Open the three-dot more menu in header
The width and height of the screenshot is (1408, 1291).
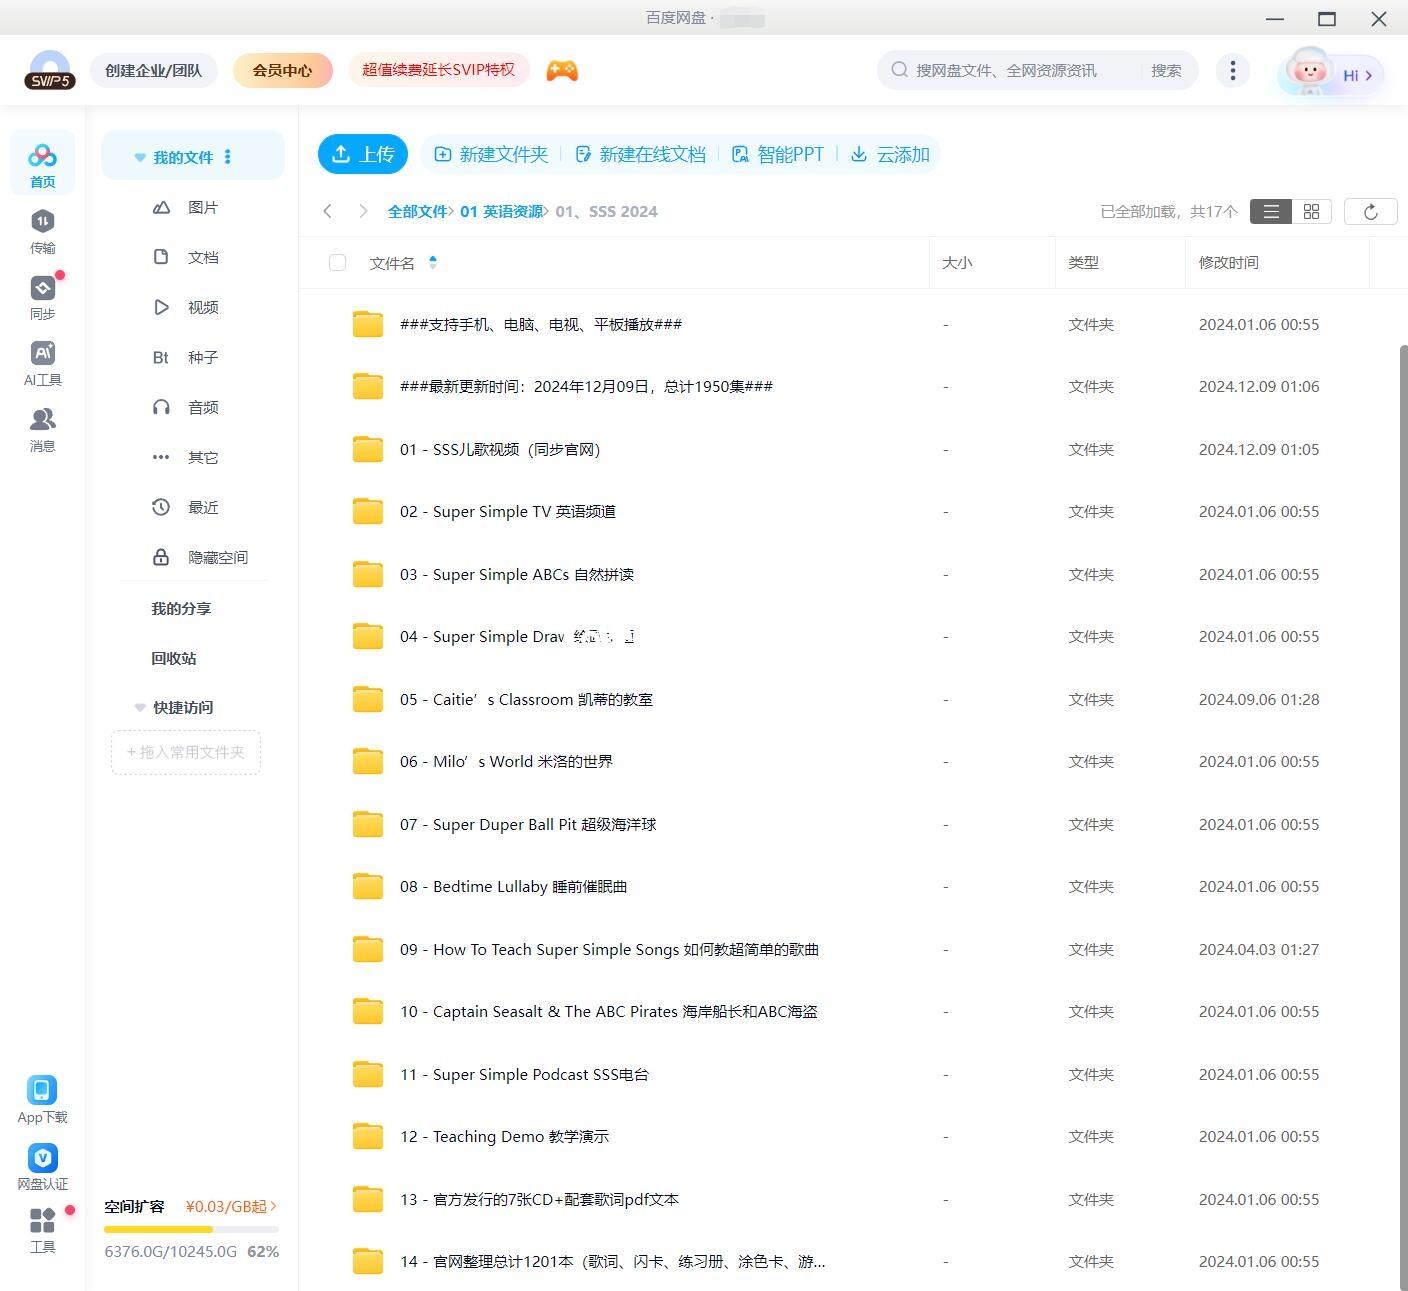(x=1232, y=71)
